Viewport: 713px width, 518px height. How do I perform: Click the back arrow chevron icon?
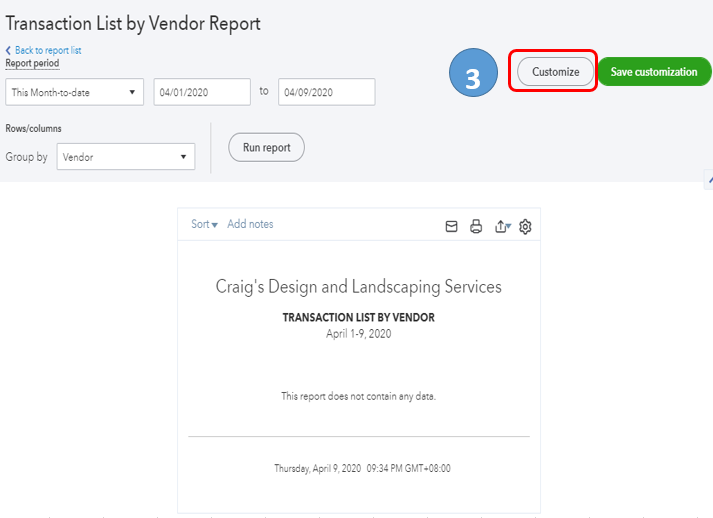pos(8,50)
